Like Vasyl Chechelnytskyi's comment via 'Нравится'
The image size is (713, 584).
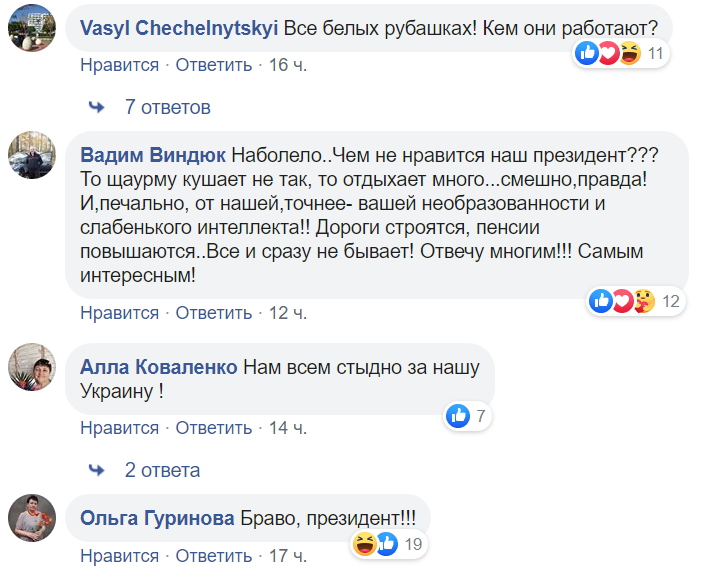pyautogui.click(x=119, y=65)
